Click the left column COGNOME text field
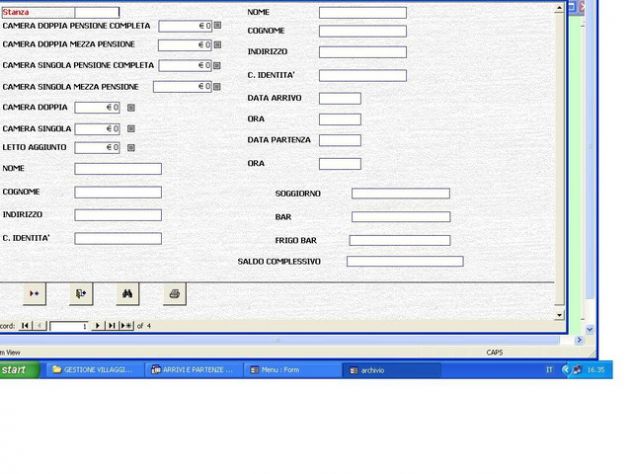This screenshot has height=474, width=632. (118, 192)
